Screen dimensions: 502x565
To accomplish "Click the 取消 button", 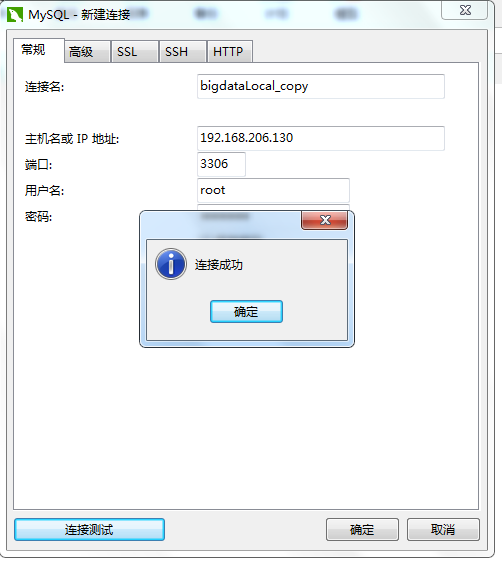I will 443,529.
